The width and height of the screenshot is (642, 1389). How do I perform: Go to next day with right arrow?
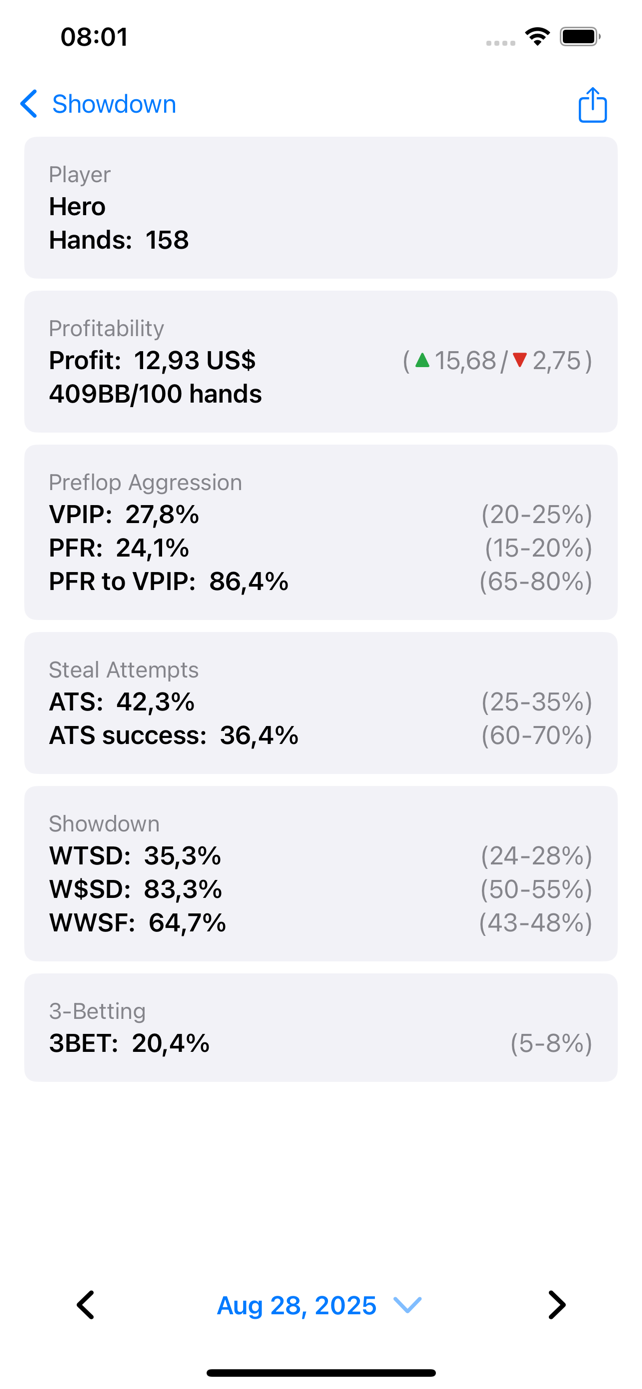557,1304
